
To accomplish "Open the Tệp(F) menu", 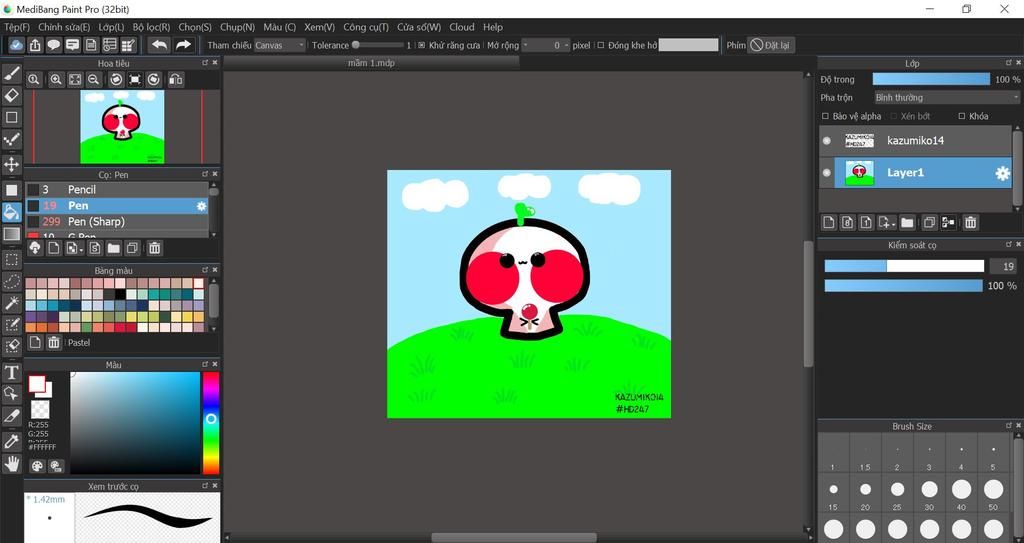I will [x=17, y=27].
